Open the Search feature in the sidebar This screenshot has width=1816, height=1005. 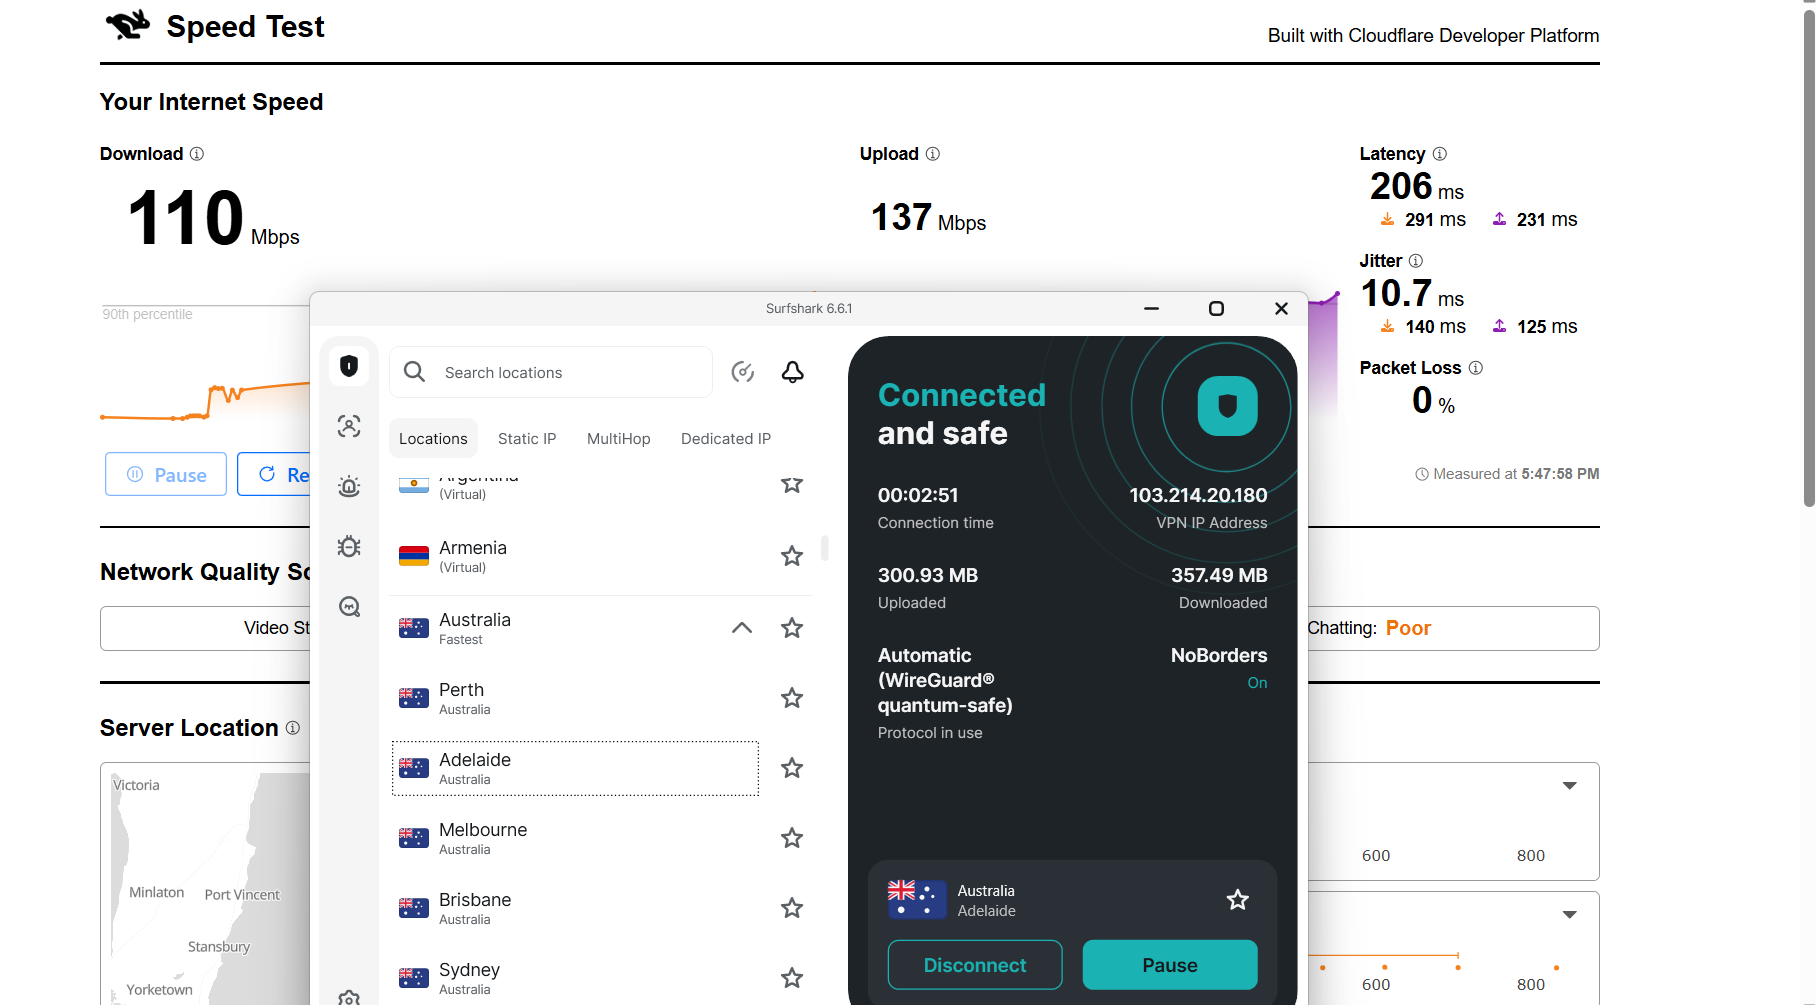[x=349, y=607]
